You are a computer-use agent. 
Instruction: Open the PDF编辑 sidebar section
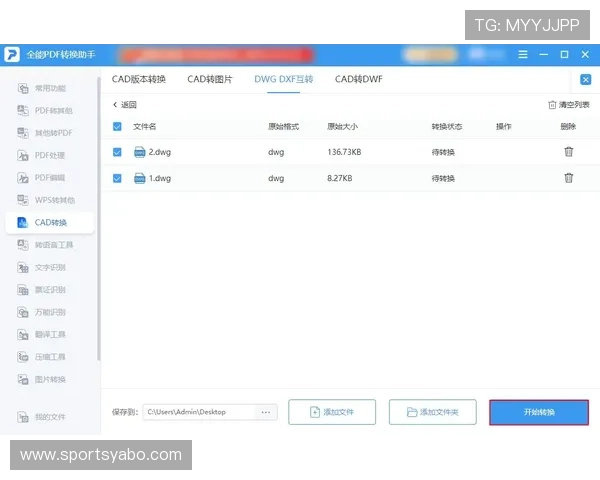41,178
